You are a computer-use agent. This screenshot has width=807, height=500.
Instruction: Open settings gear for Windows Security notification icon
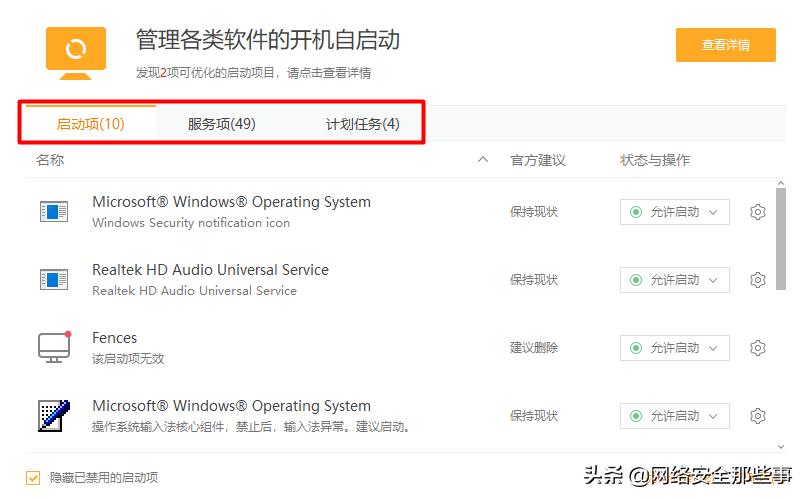pyautogui.click(x=757, y=212)
